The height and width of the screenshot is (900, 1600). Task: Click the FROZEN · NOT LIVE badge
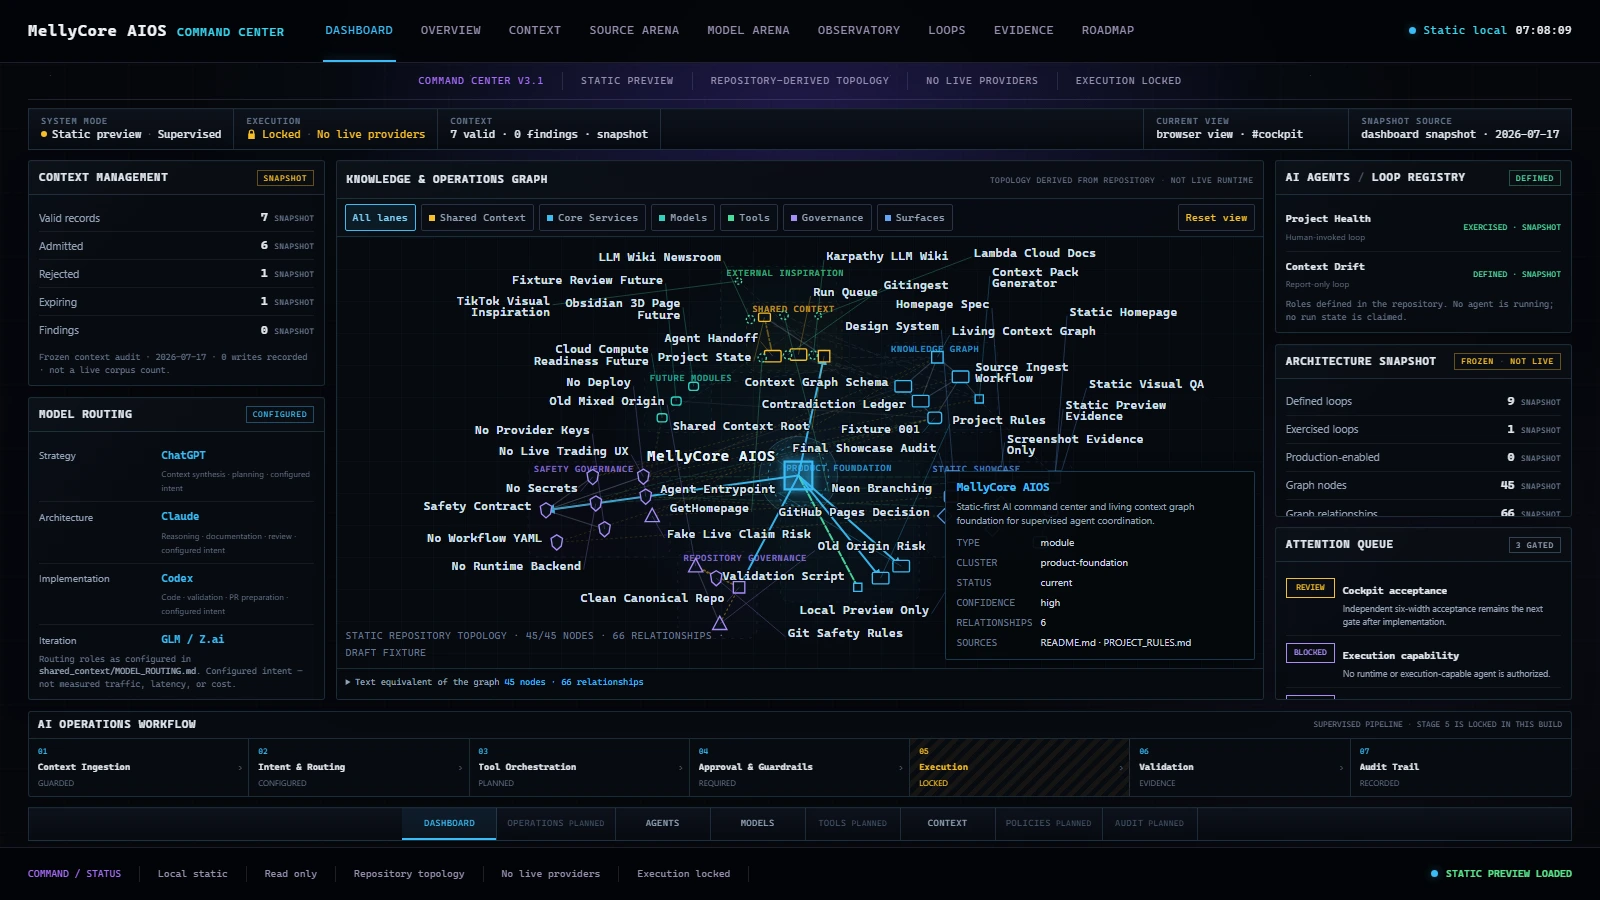click(1507, 361)
